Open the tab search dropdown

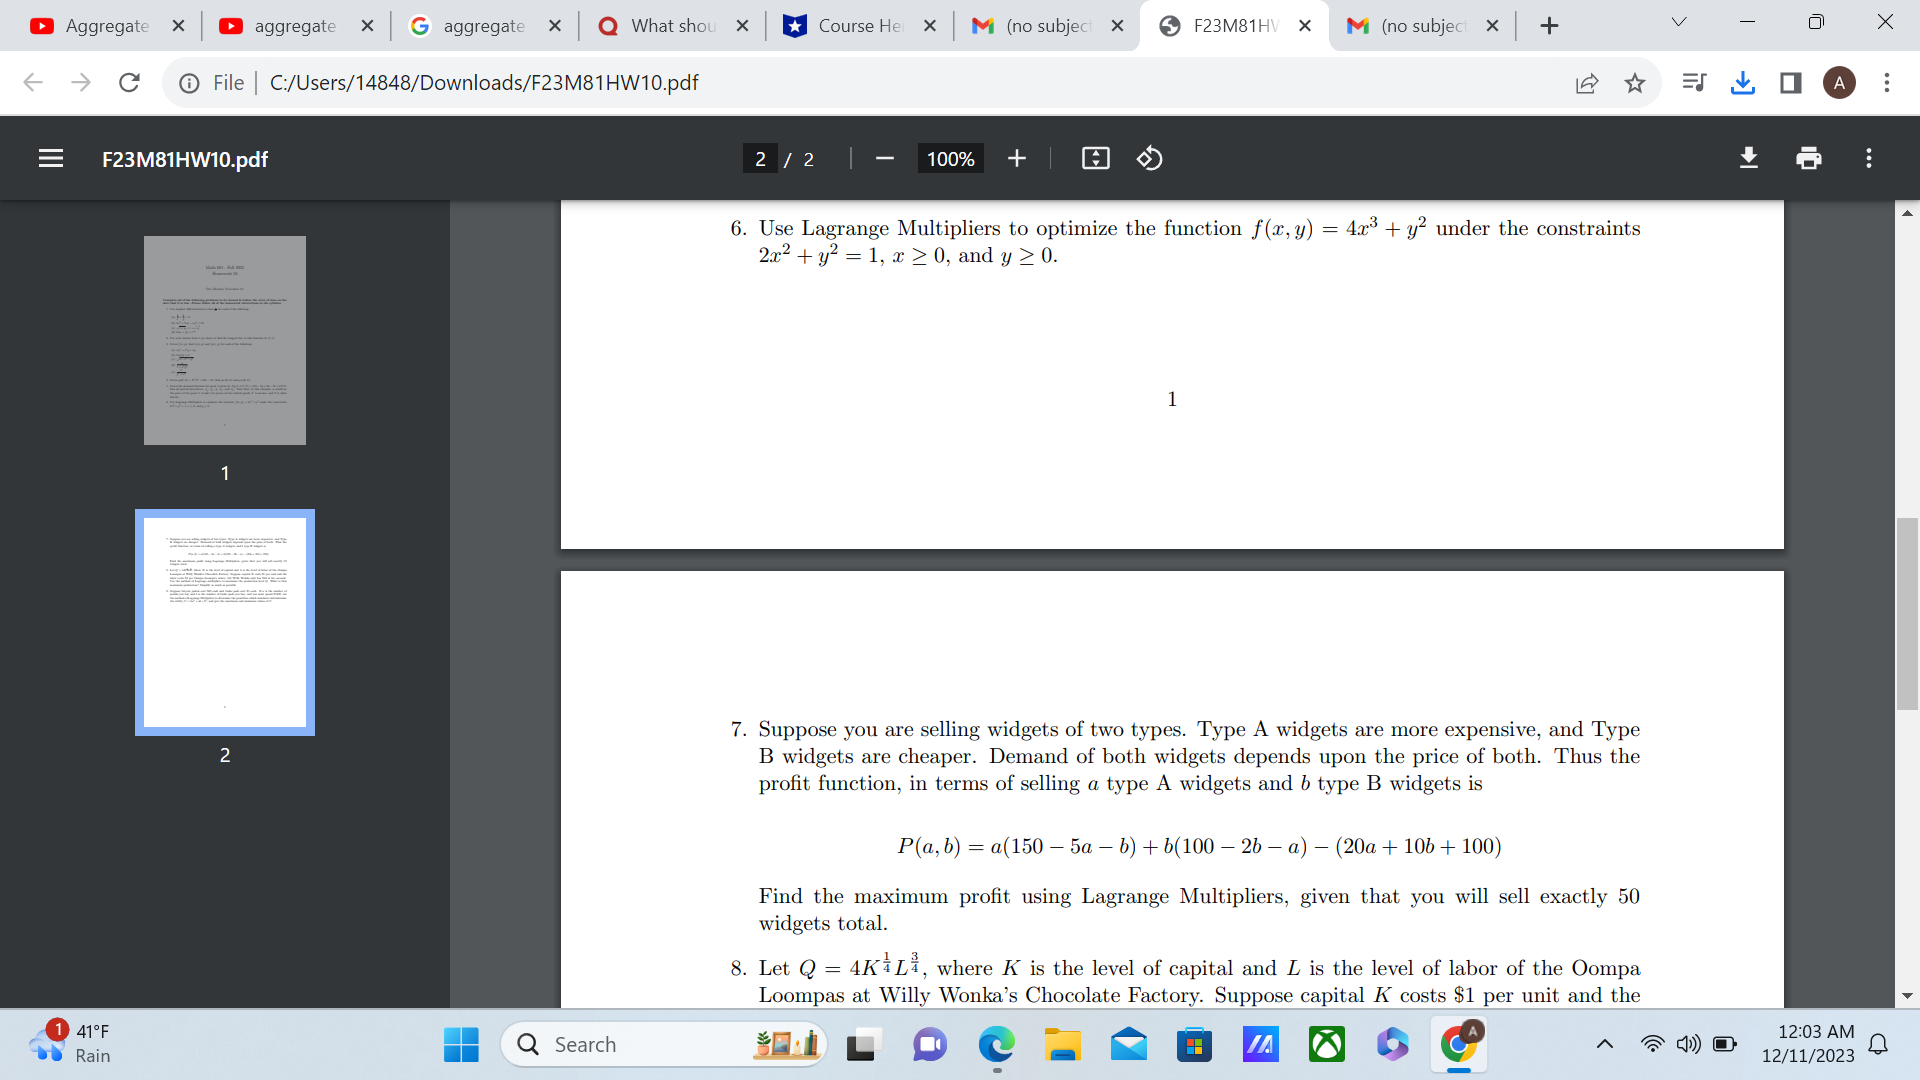(x=1679, y=21)
